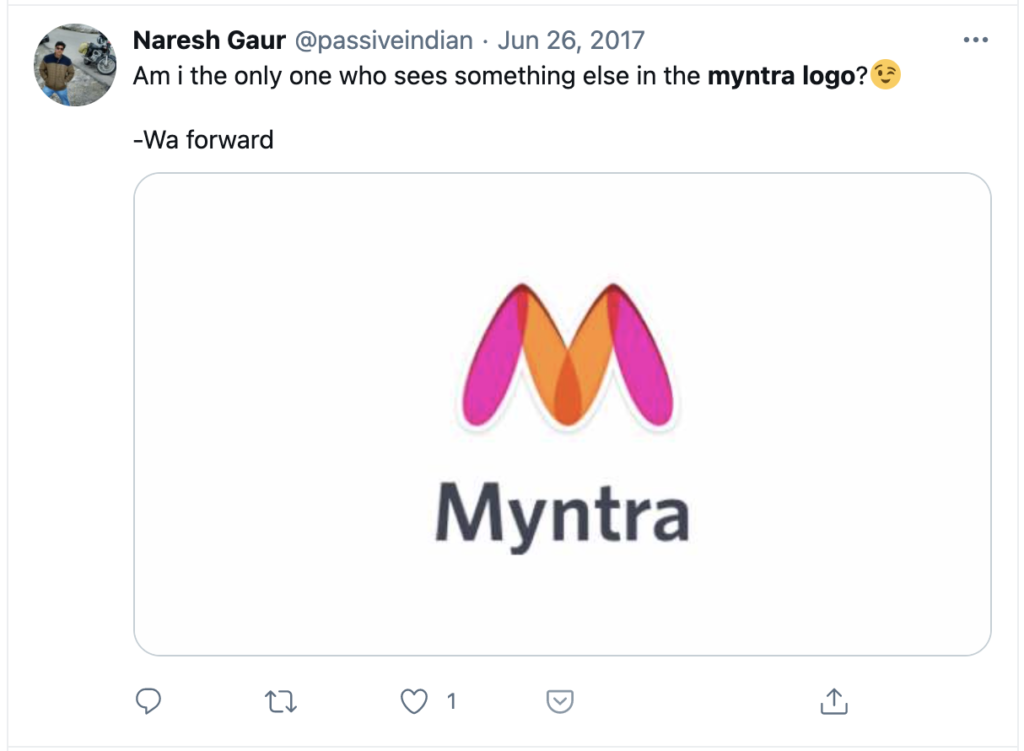The image size is (1024, 751).
Task: Click the Myntra wordmark in the image
Action: point(562,515)
